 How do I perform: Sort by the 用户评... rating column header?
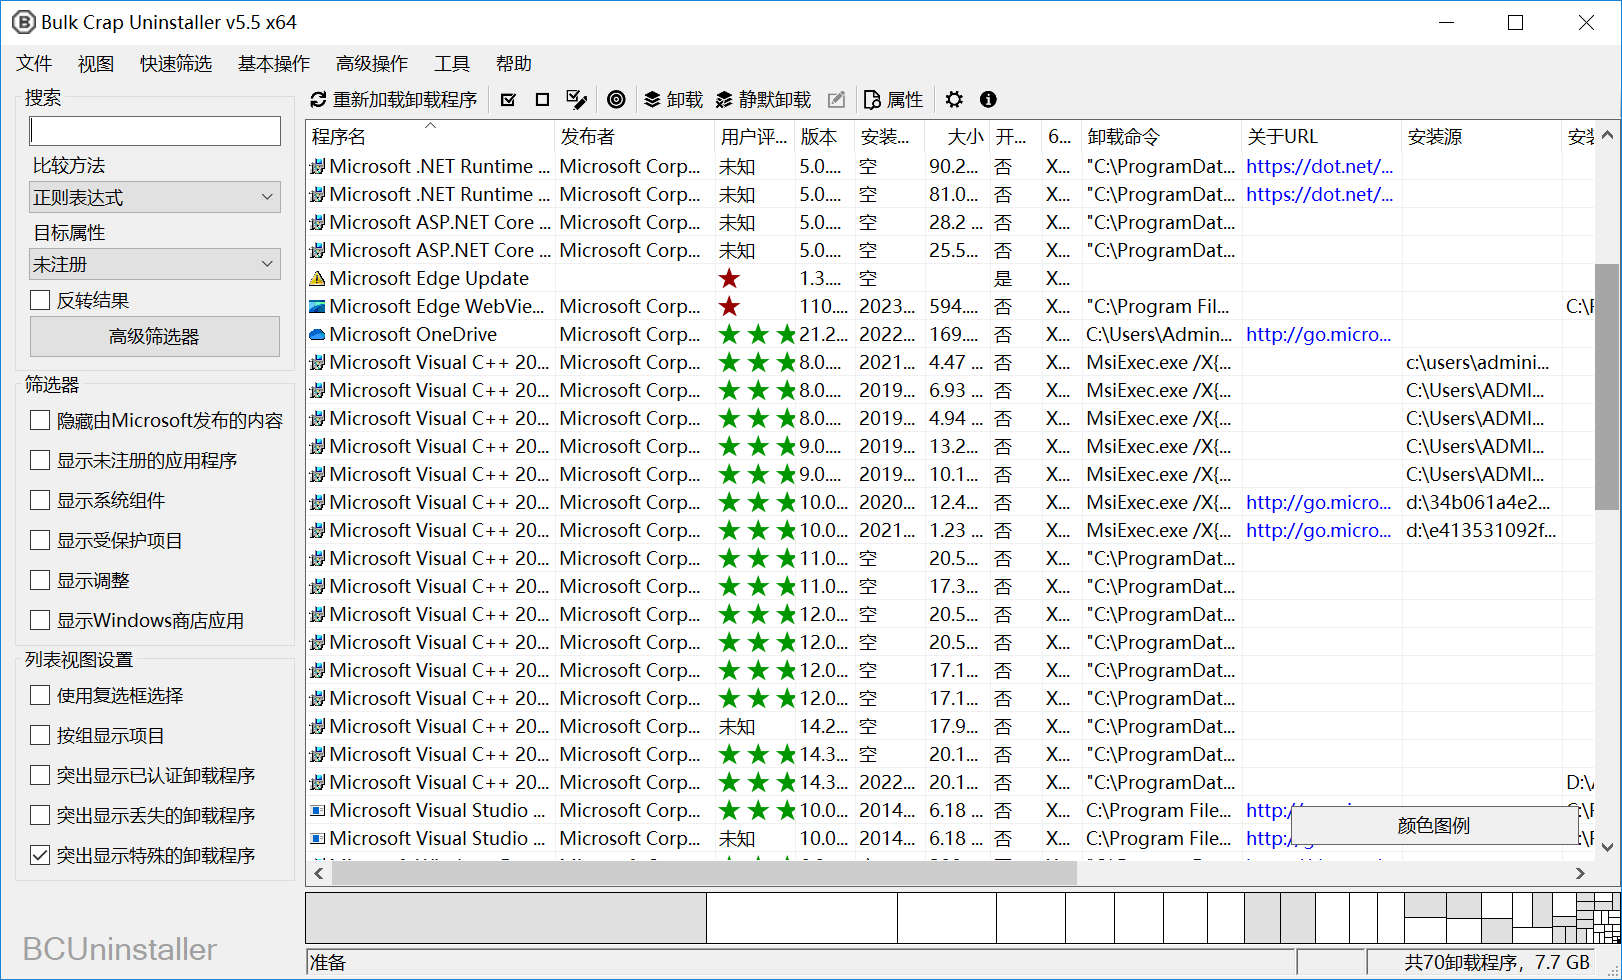coord(754,137)
